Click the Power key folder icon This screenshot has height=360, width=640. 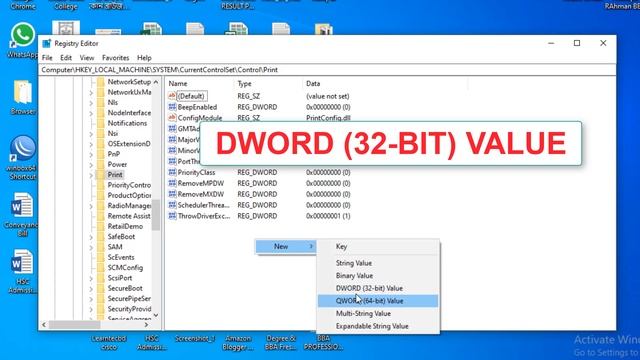tap(101, 164)
